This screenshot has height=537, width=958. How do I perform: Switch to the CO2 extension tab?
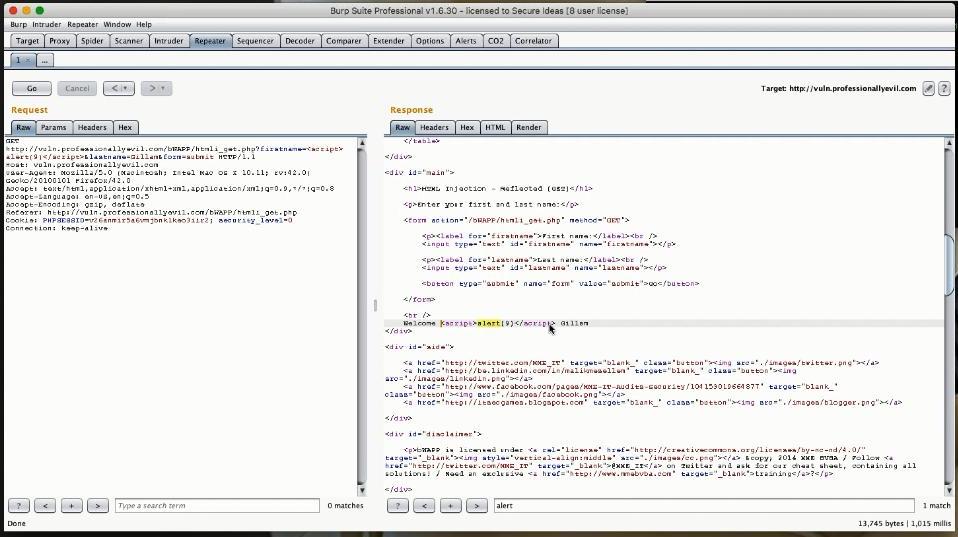point(495,41)
